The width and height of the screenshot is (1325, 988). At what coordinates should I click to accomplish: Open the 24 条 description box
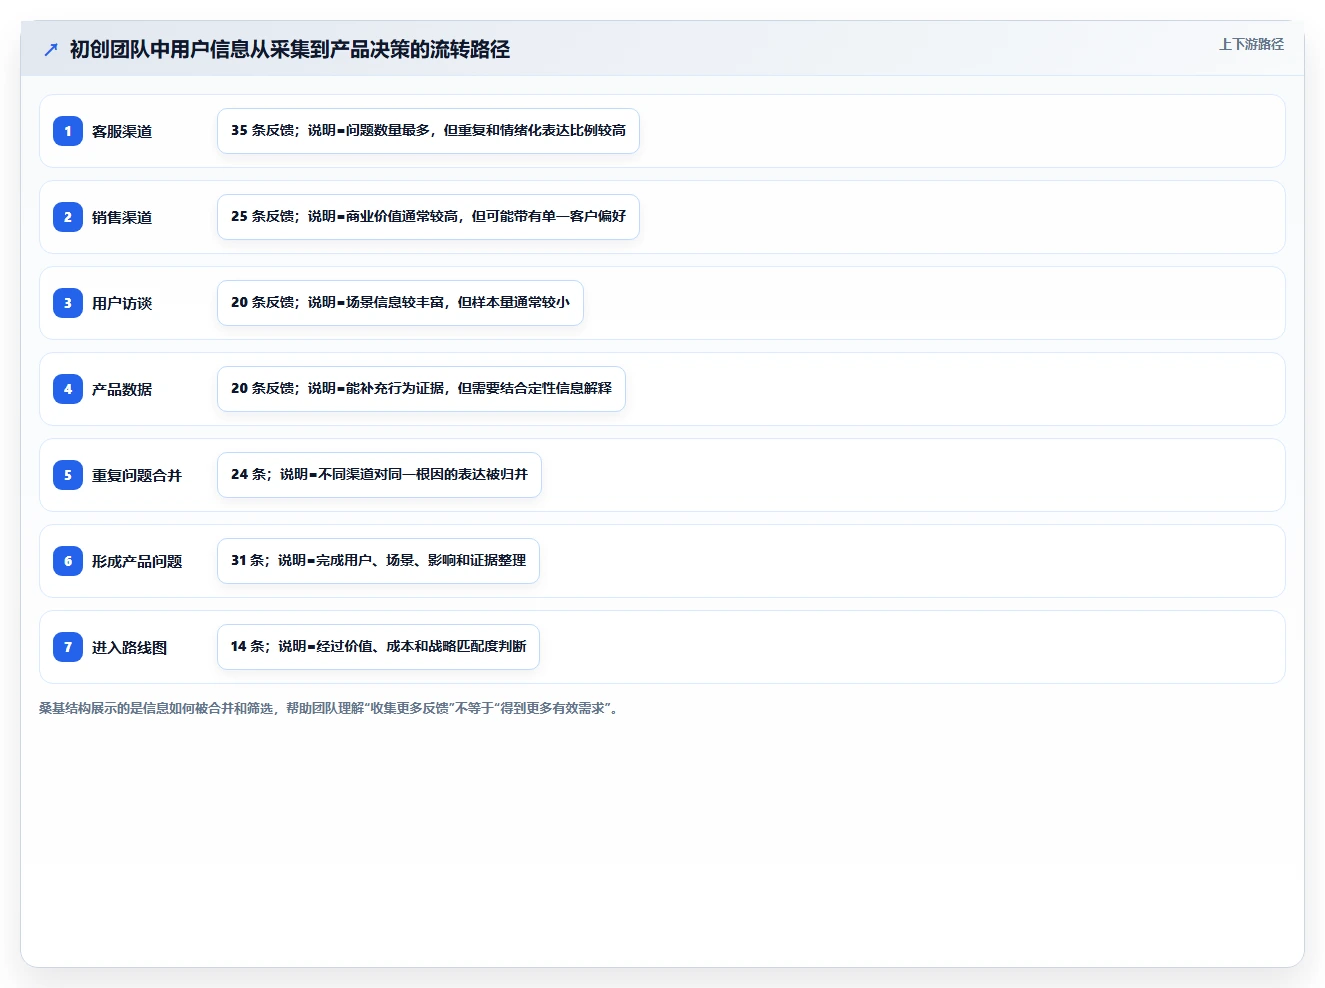(379, 475)
